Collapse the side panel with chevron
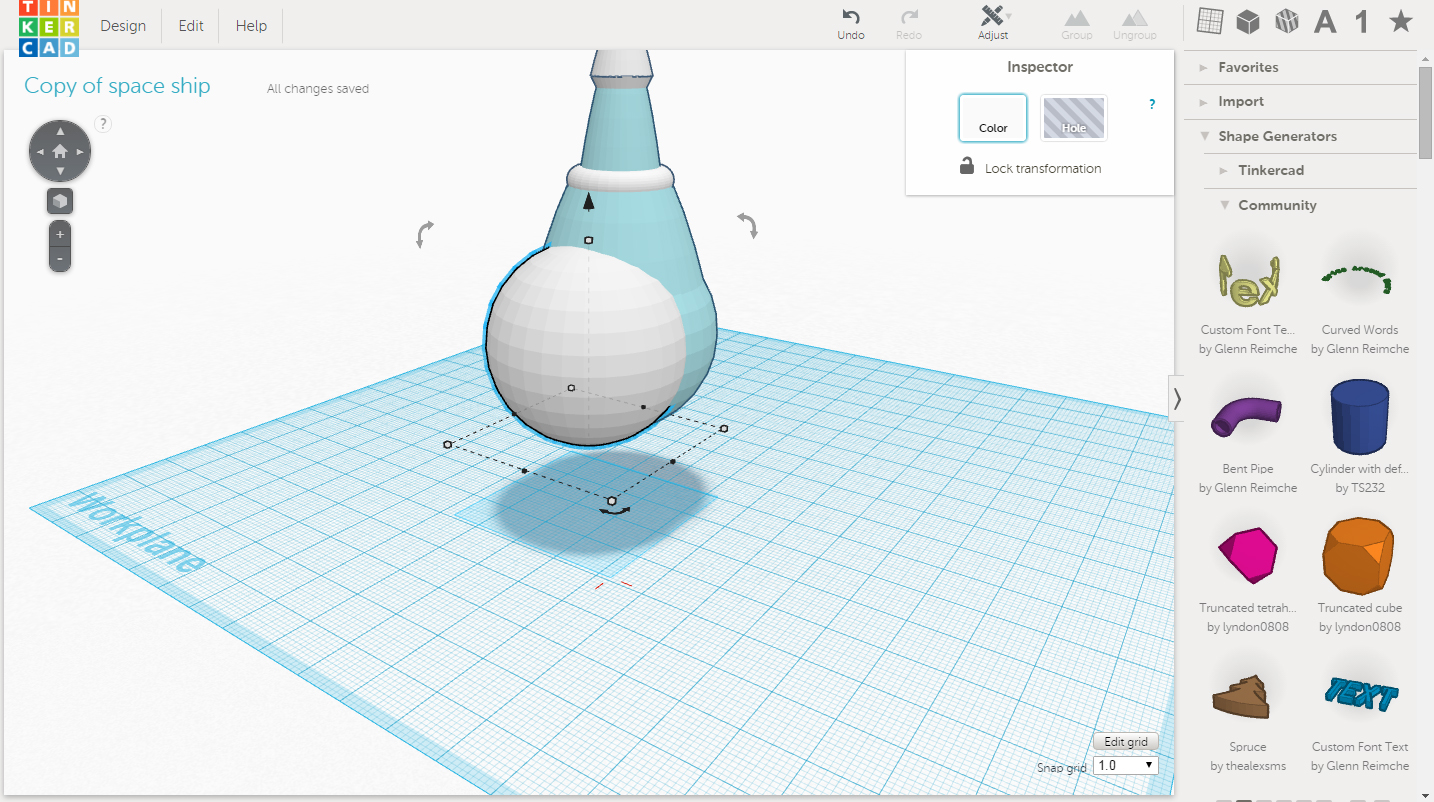Screen dimensions: 1434x802 pos(1177,399)
